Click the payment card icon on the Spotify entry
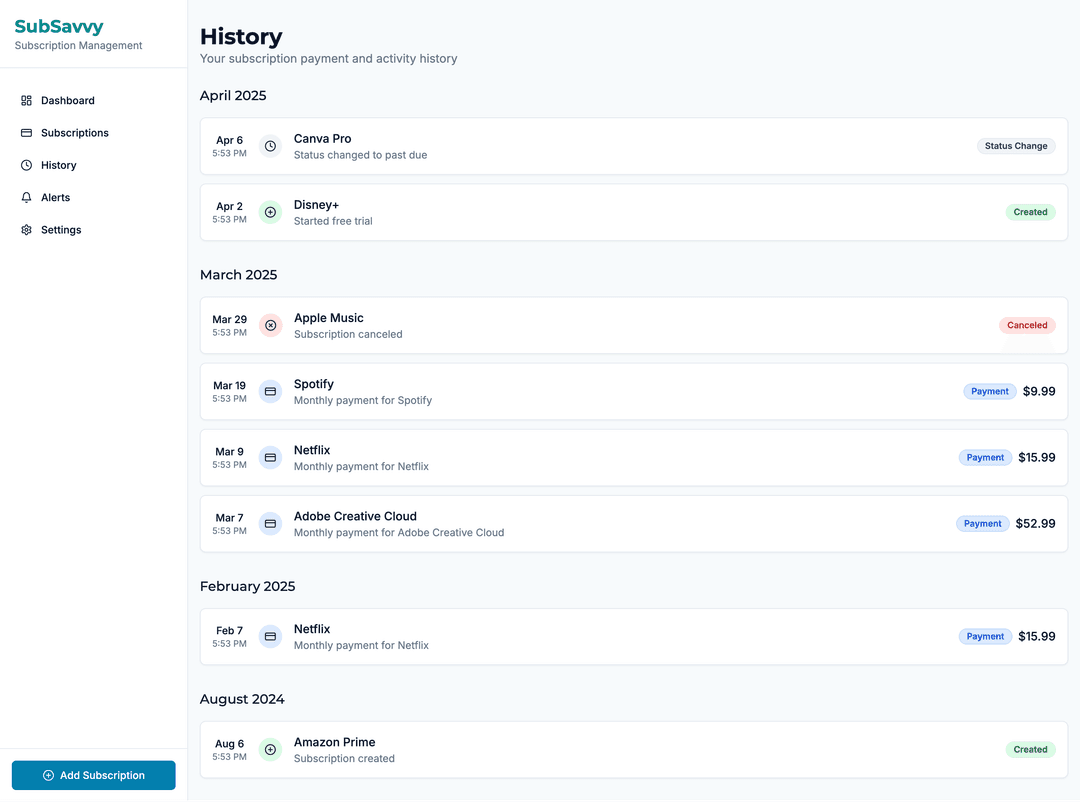Image resolution: width=1080 pixels, height=802 pixels. point(270,391)
